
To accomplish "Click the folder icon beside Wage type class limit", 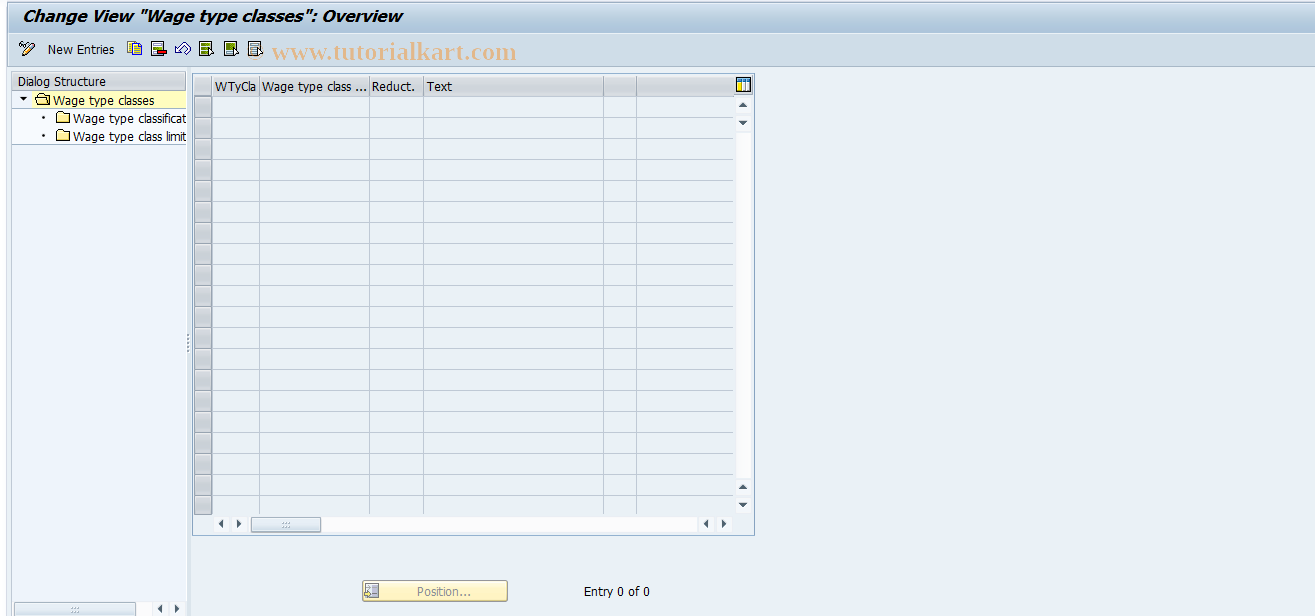I will pyautogui.click(x=63, y=136).
